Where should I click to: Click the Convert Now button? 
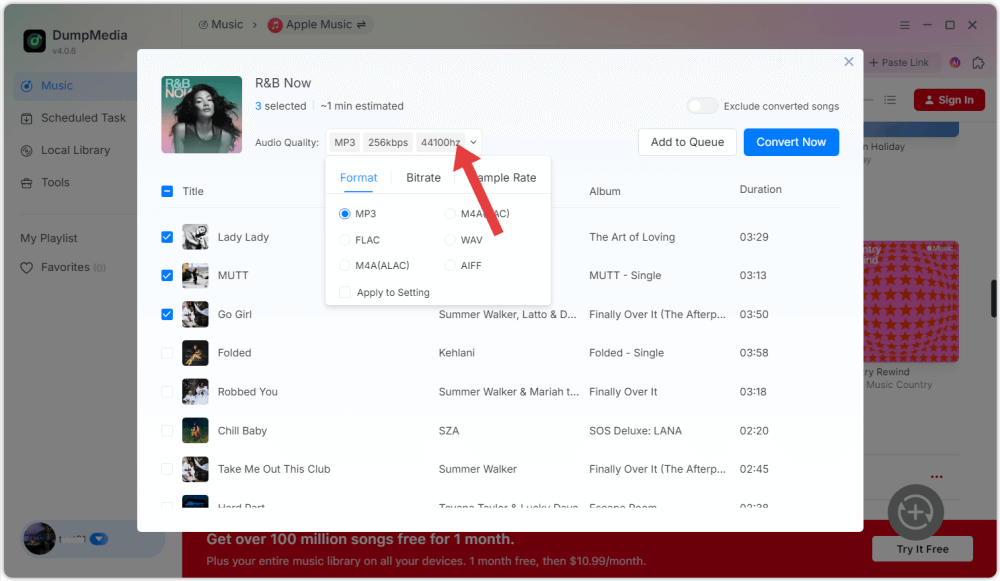(x=791, y=142)
